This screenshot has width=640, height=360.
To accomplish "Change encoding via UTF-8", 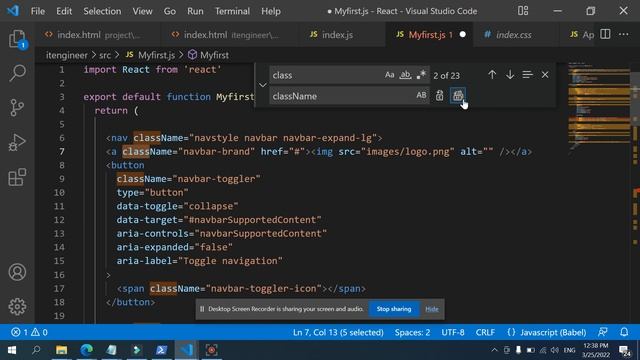I will pyautogui.click(x=453, y=332).
